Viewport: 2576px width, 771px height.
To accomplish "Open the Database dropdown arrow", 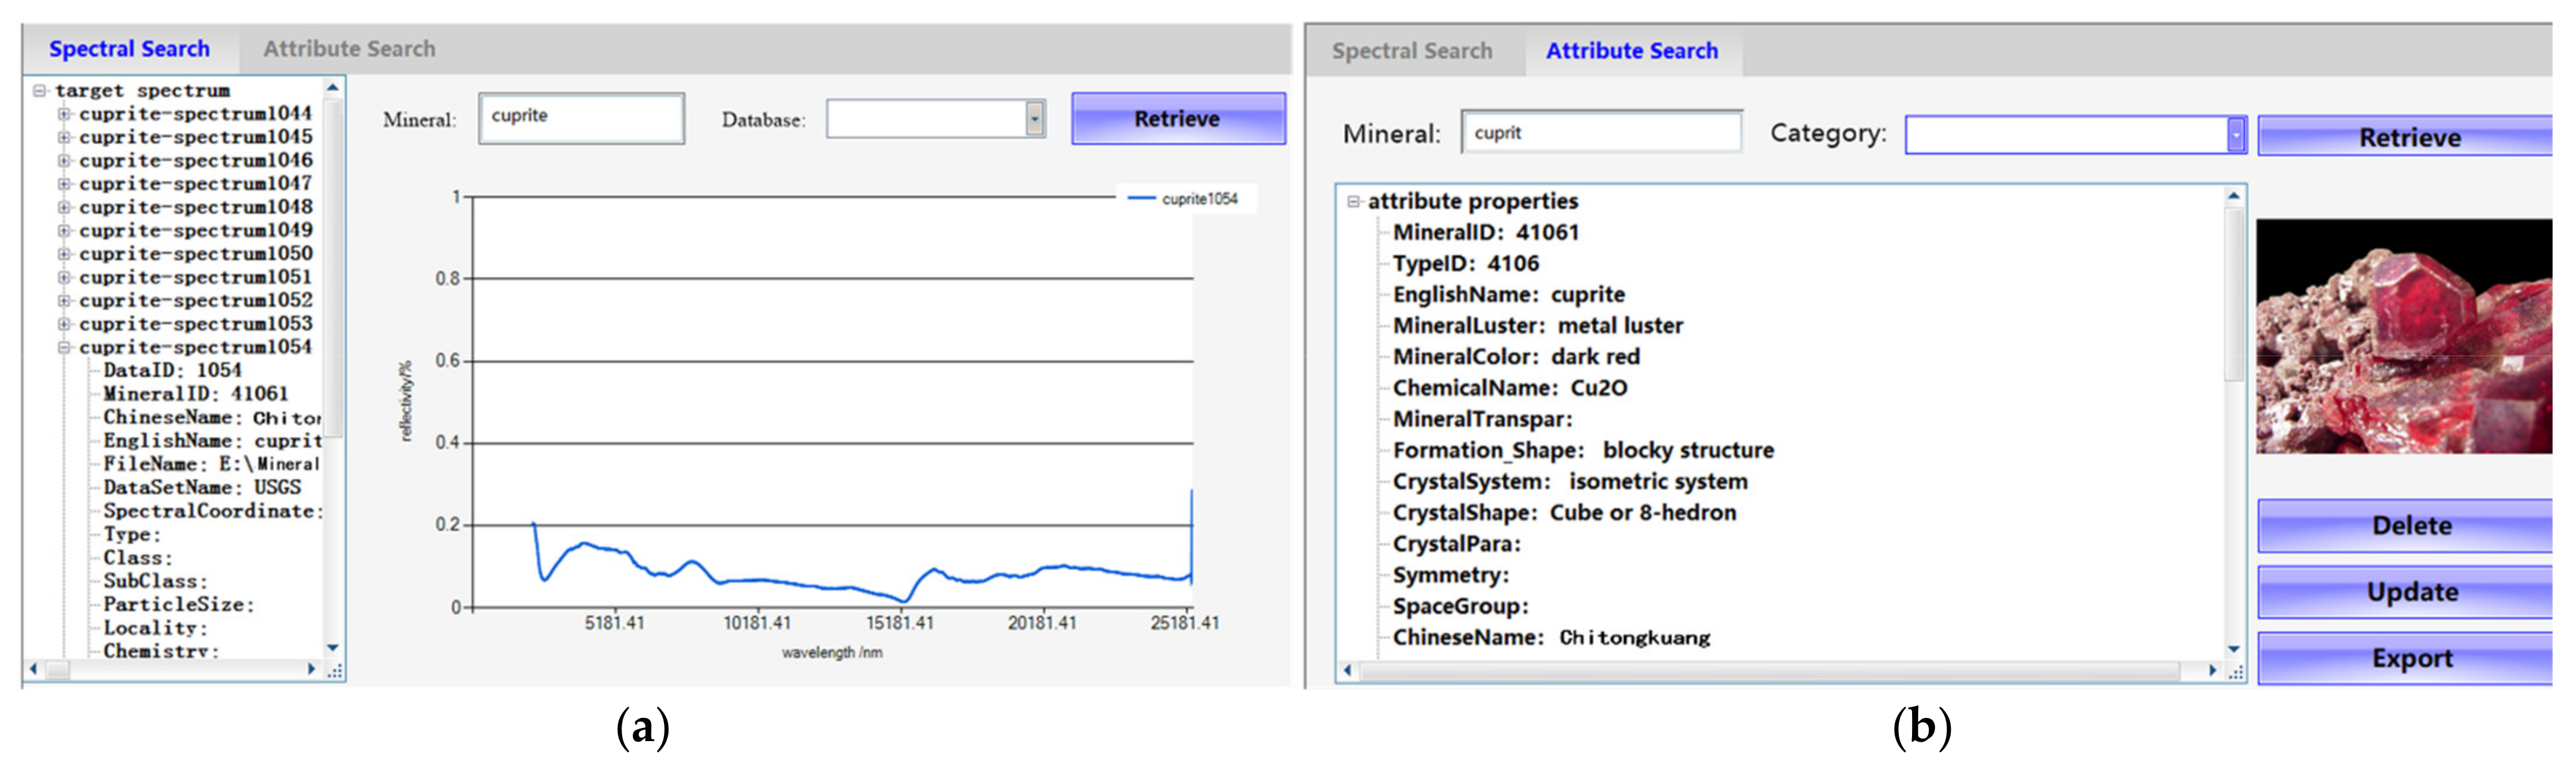I will click(1035, 120).
